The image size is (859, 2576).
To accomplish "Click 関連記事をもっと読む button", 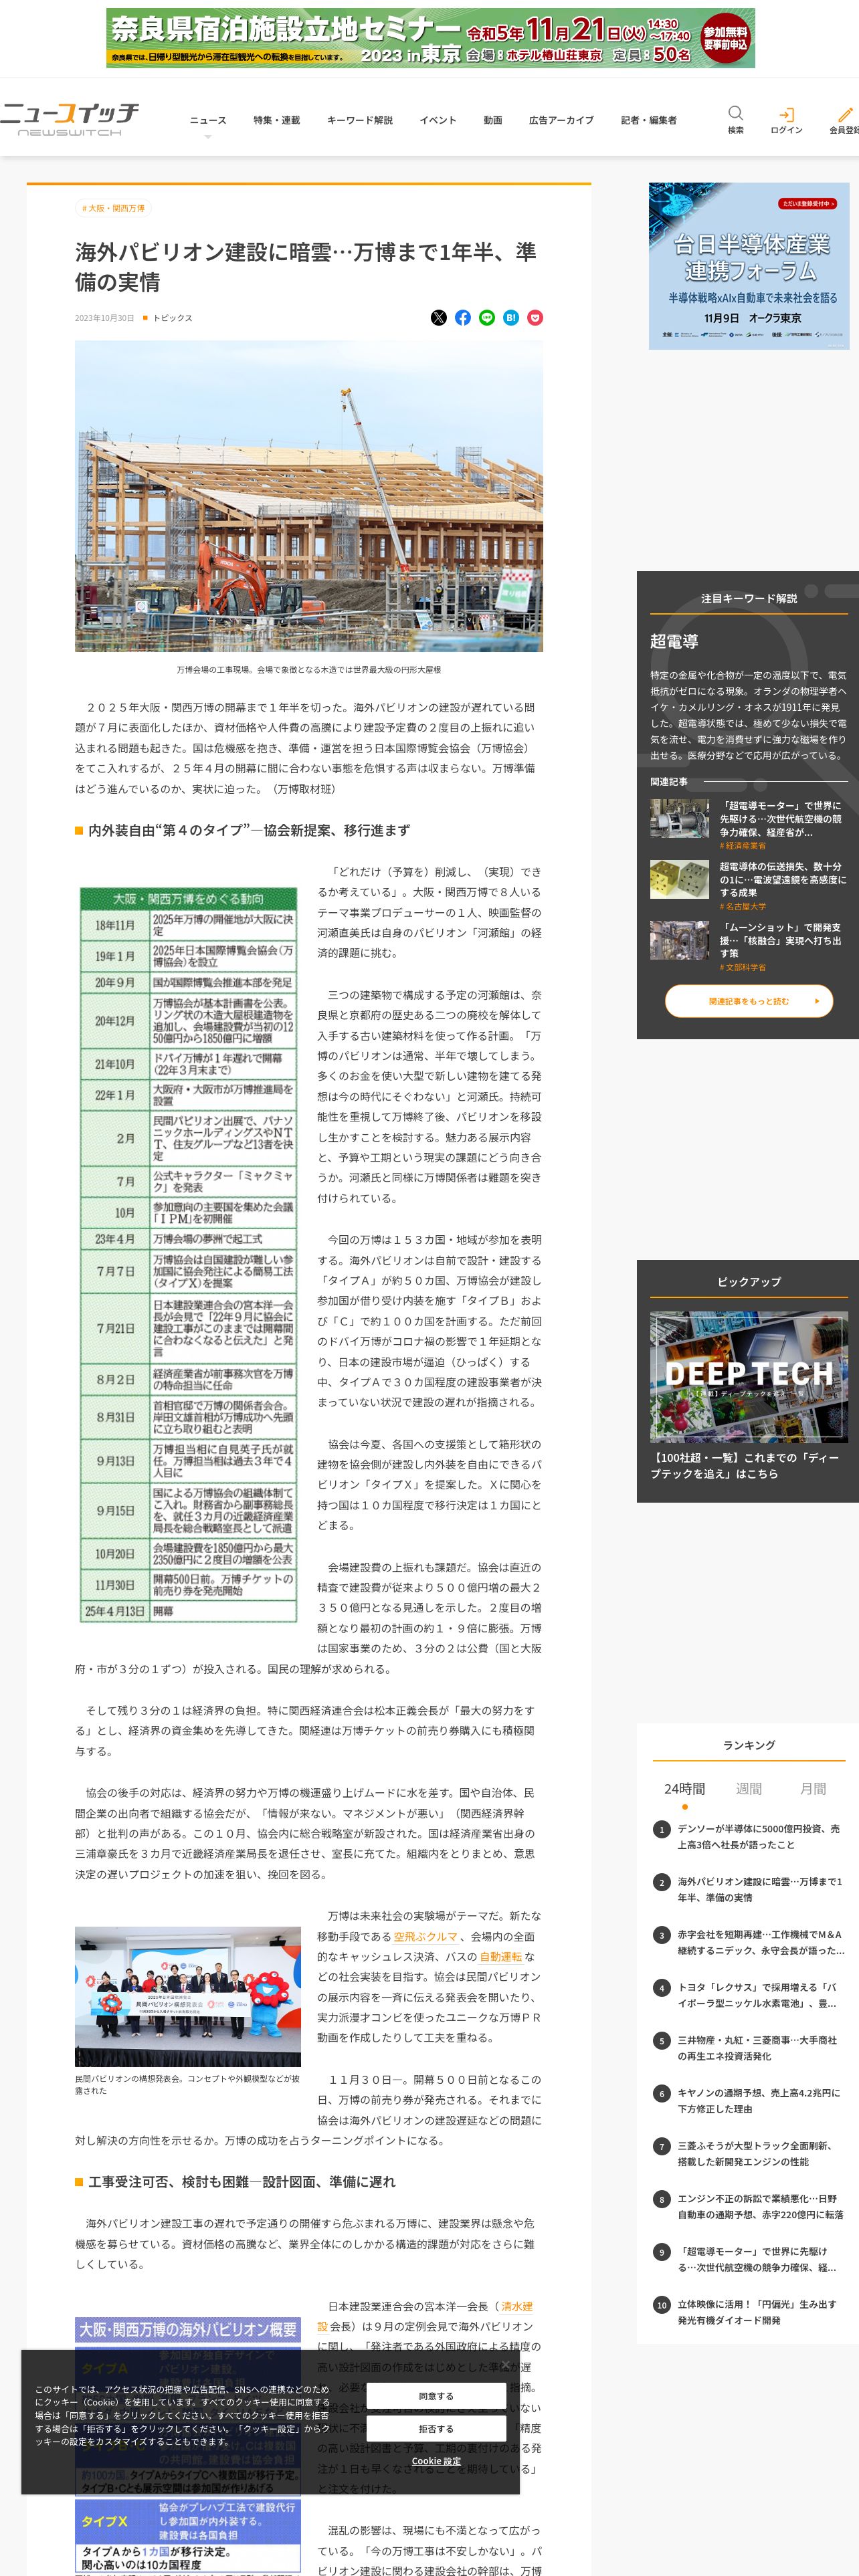I will [x=749, y=1001].
